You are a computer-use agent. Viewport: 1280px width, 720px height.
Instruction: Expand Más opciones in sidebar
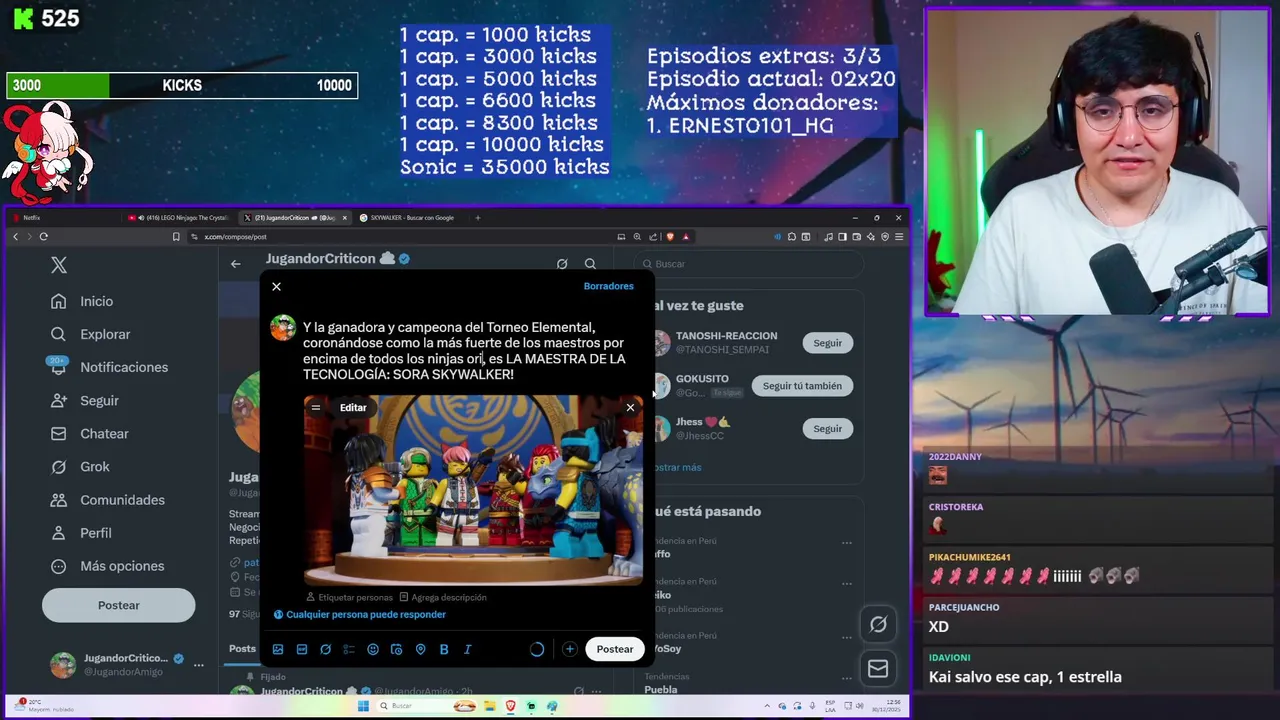pyautogui.click(x=108, y=566)
